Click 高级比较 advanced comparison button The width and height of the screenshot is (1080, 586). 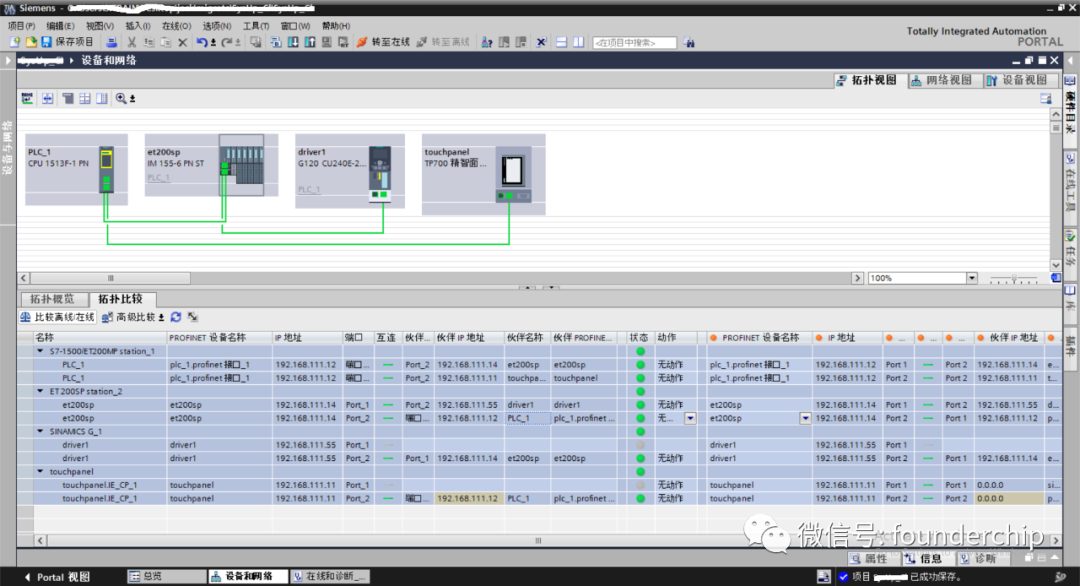point(133,317)
